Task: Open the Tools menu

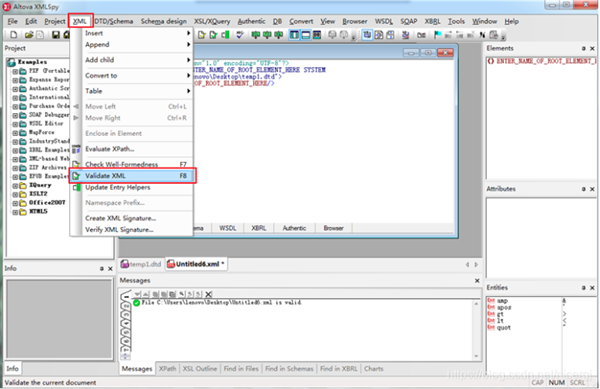Action: (456, 21)
